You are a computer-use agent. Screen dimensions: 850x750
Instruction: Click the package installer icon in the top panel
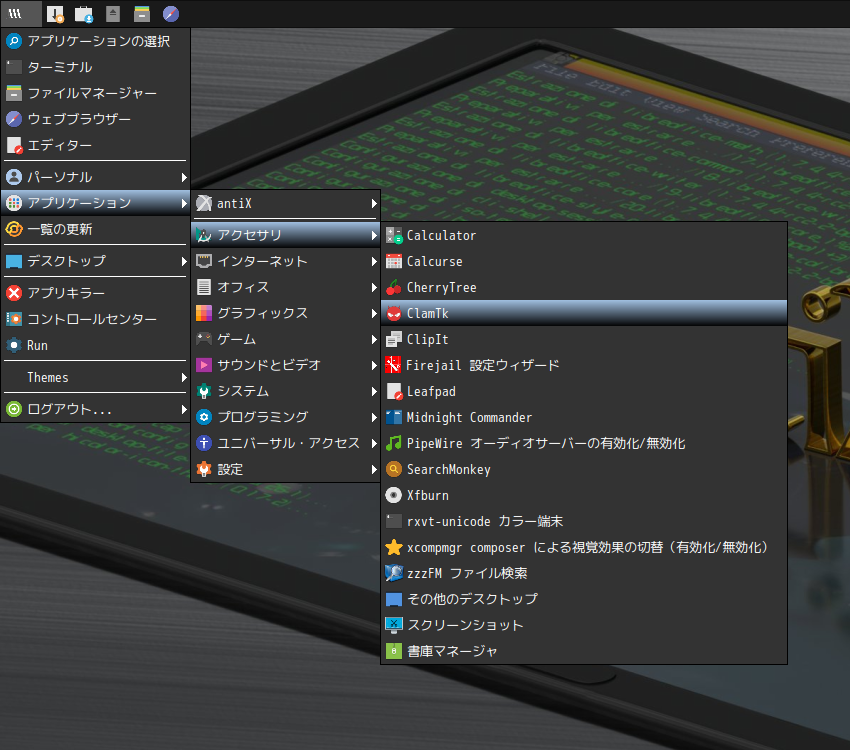point(55,14)
